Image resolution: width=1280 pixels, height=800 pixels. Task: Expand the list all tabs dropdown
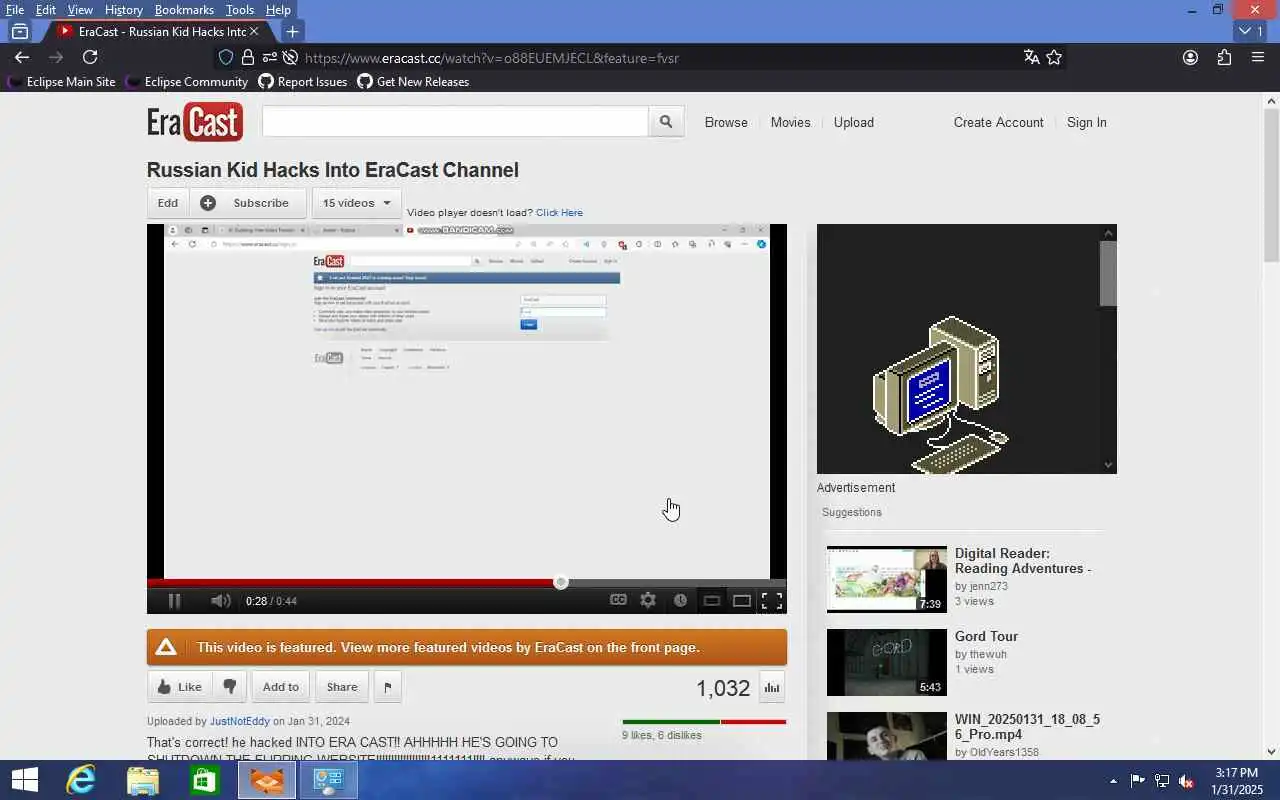coord(1250,31)
